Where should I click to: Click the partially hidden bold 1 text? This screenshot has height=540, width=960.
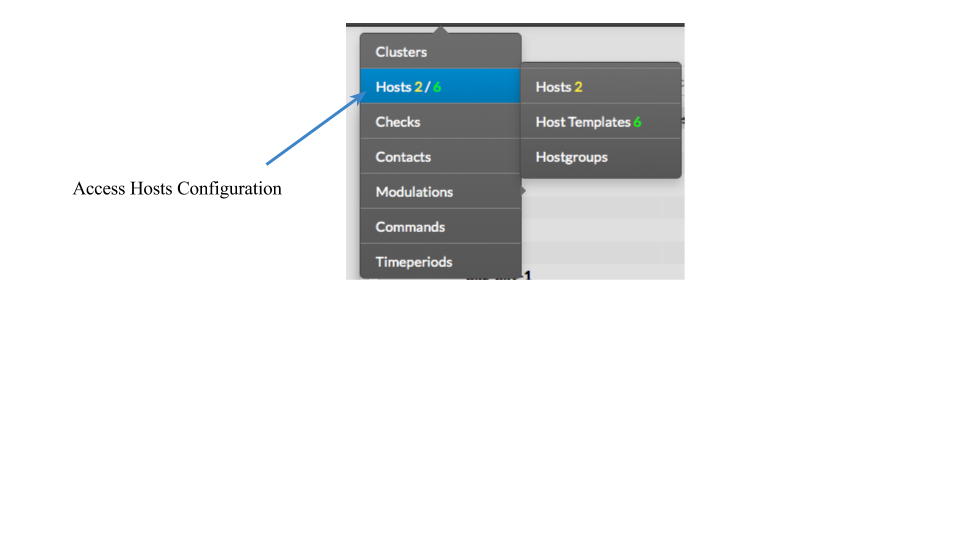[527, 276]
